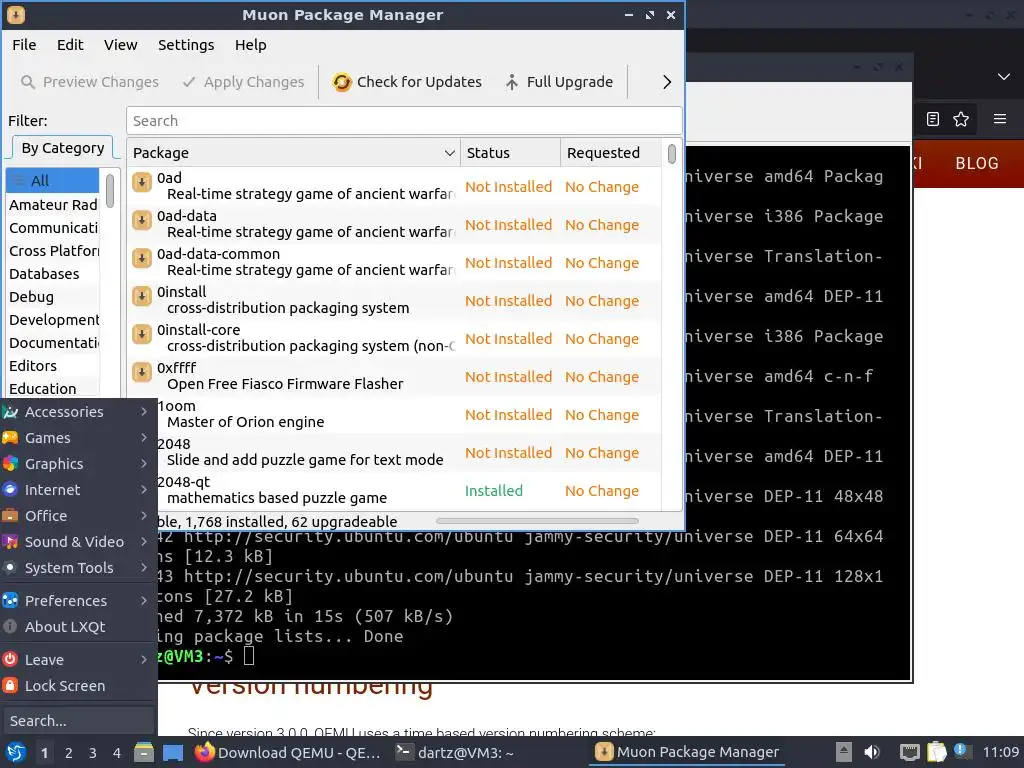Viewport: 1024px width, 768px height.
Task: Expand System Tools submenu
Action: tap(77, 568)
